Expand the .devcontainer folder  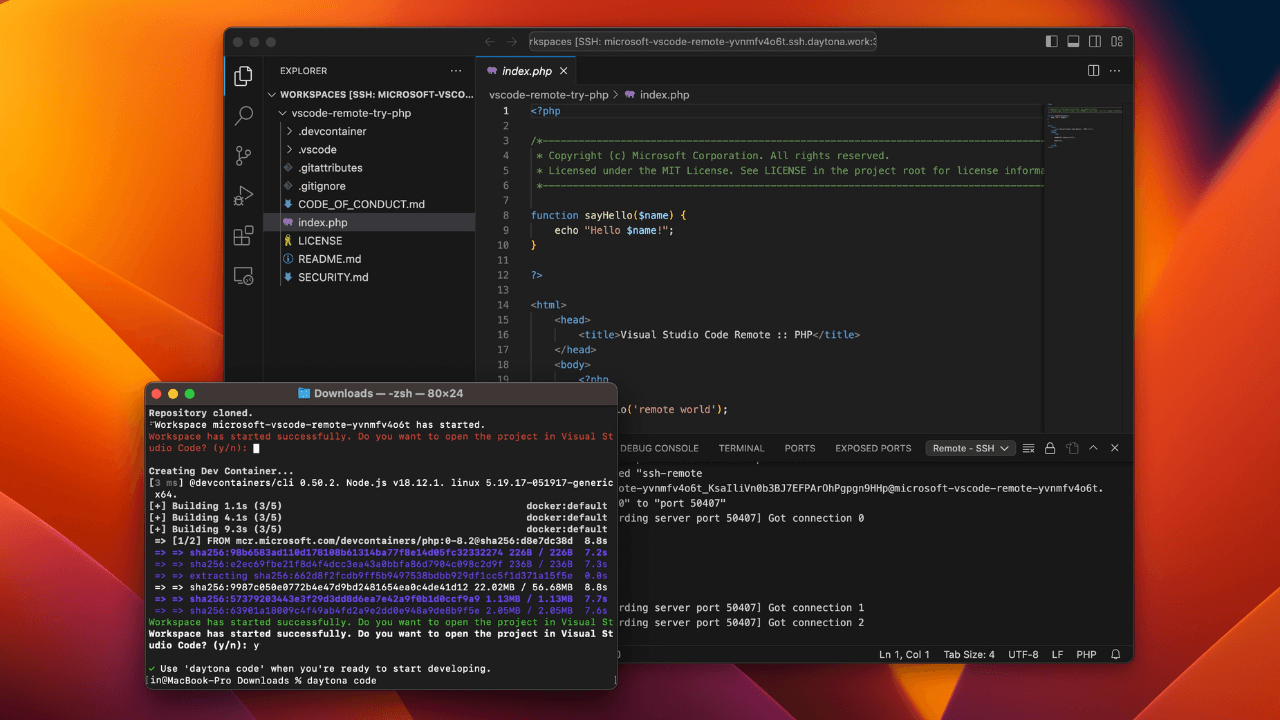332,131
